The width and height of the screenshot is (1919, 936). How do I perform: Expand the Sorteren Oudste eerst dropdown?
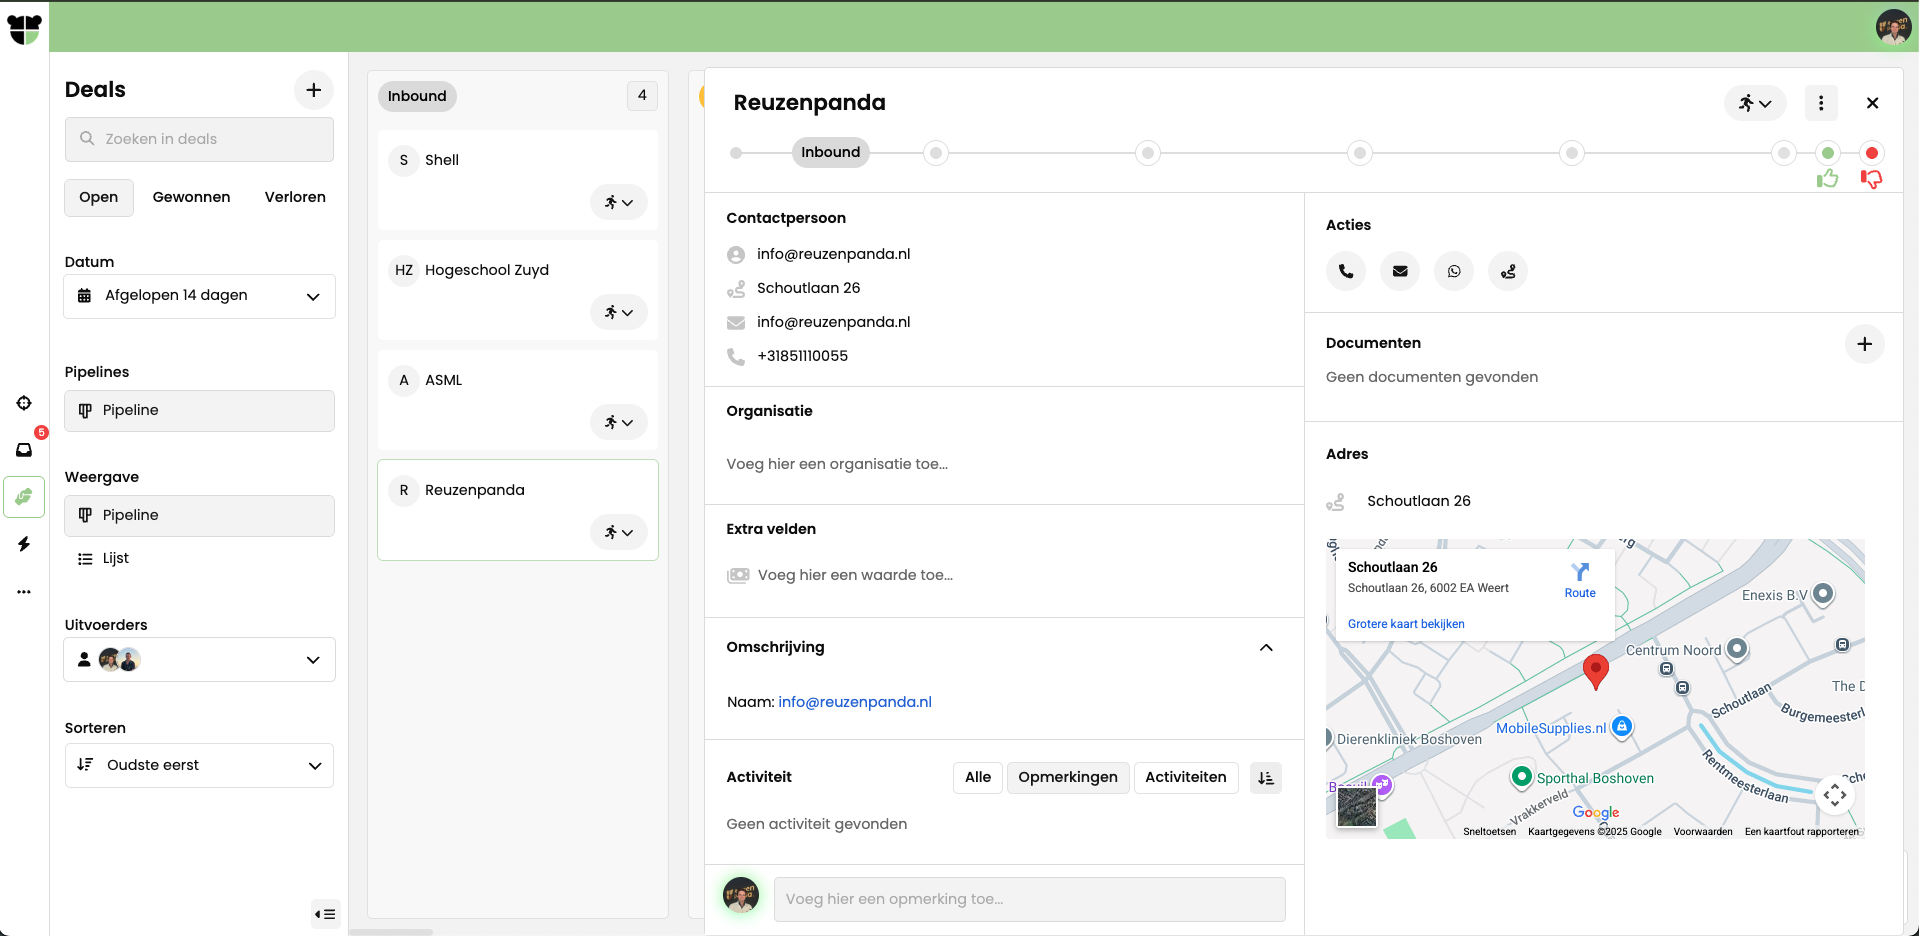click(x=199, y=765)
